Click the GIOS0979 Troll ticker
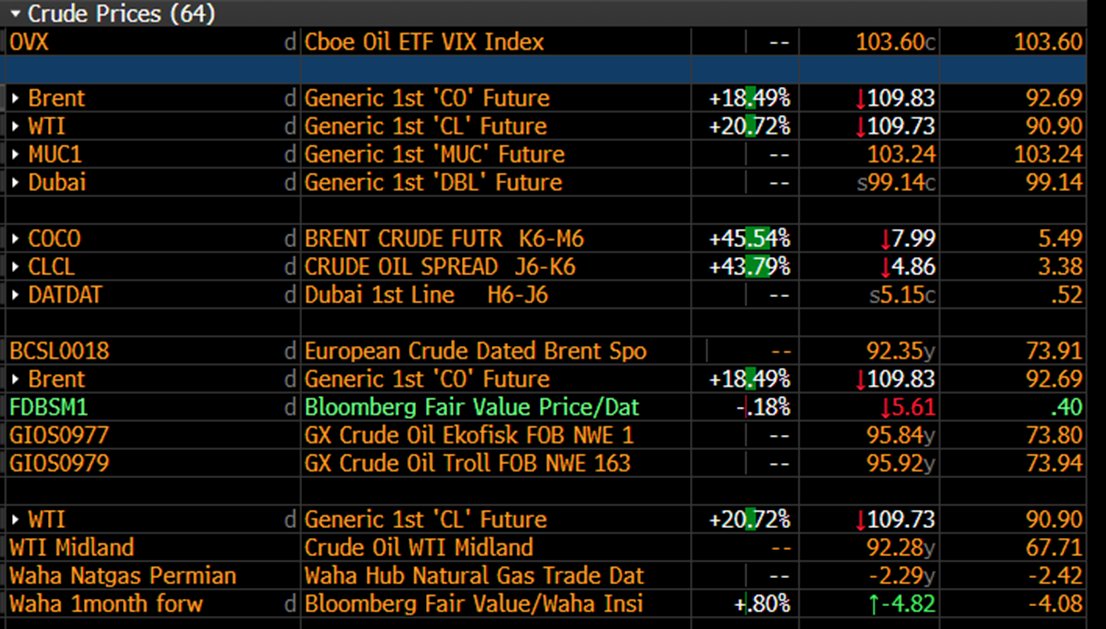The height and width of the screenshot is (629, 1106). click(59, 463)
